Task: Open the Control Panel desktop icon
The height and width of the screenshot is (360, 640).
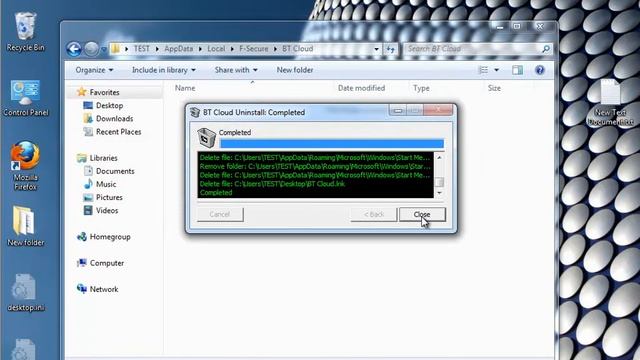Action: coord(26,98)
